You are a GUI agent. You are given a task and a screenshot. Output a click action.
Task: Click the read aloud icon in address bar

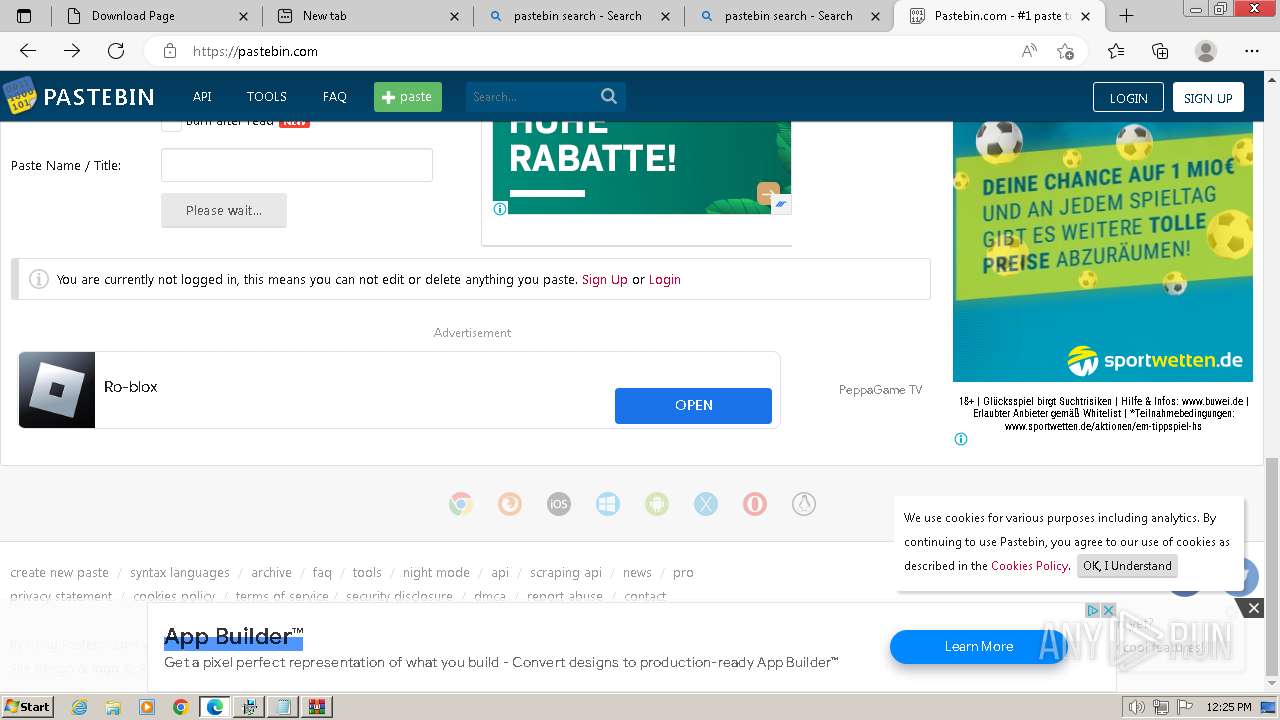1029,51
